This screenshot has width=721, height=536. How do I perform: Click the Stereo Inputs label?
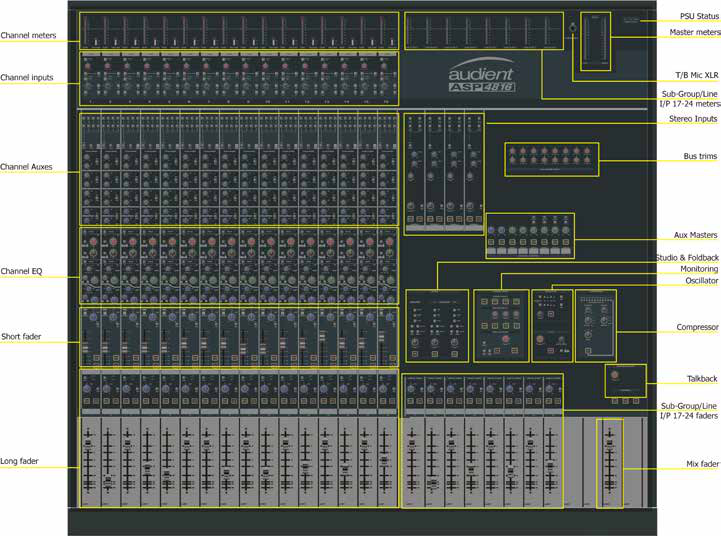click(x=693, y=119)
